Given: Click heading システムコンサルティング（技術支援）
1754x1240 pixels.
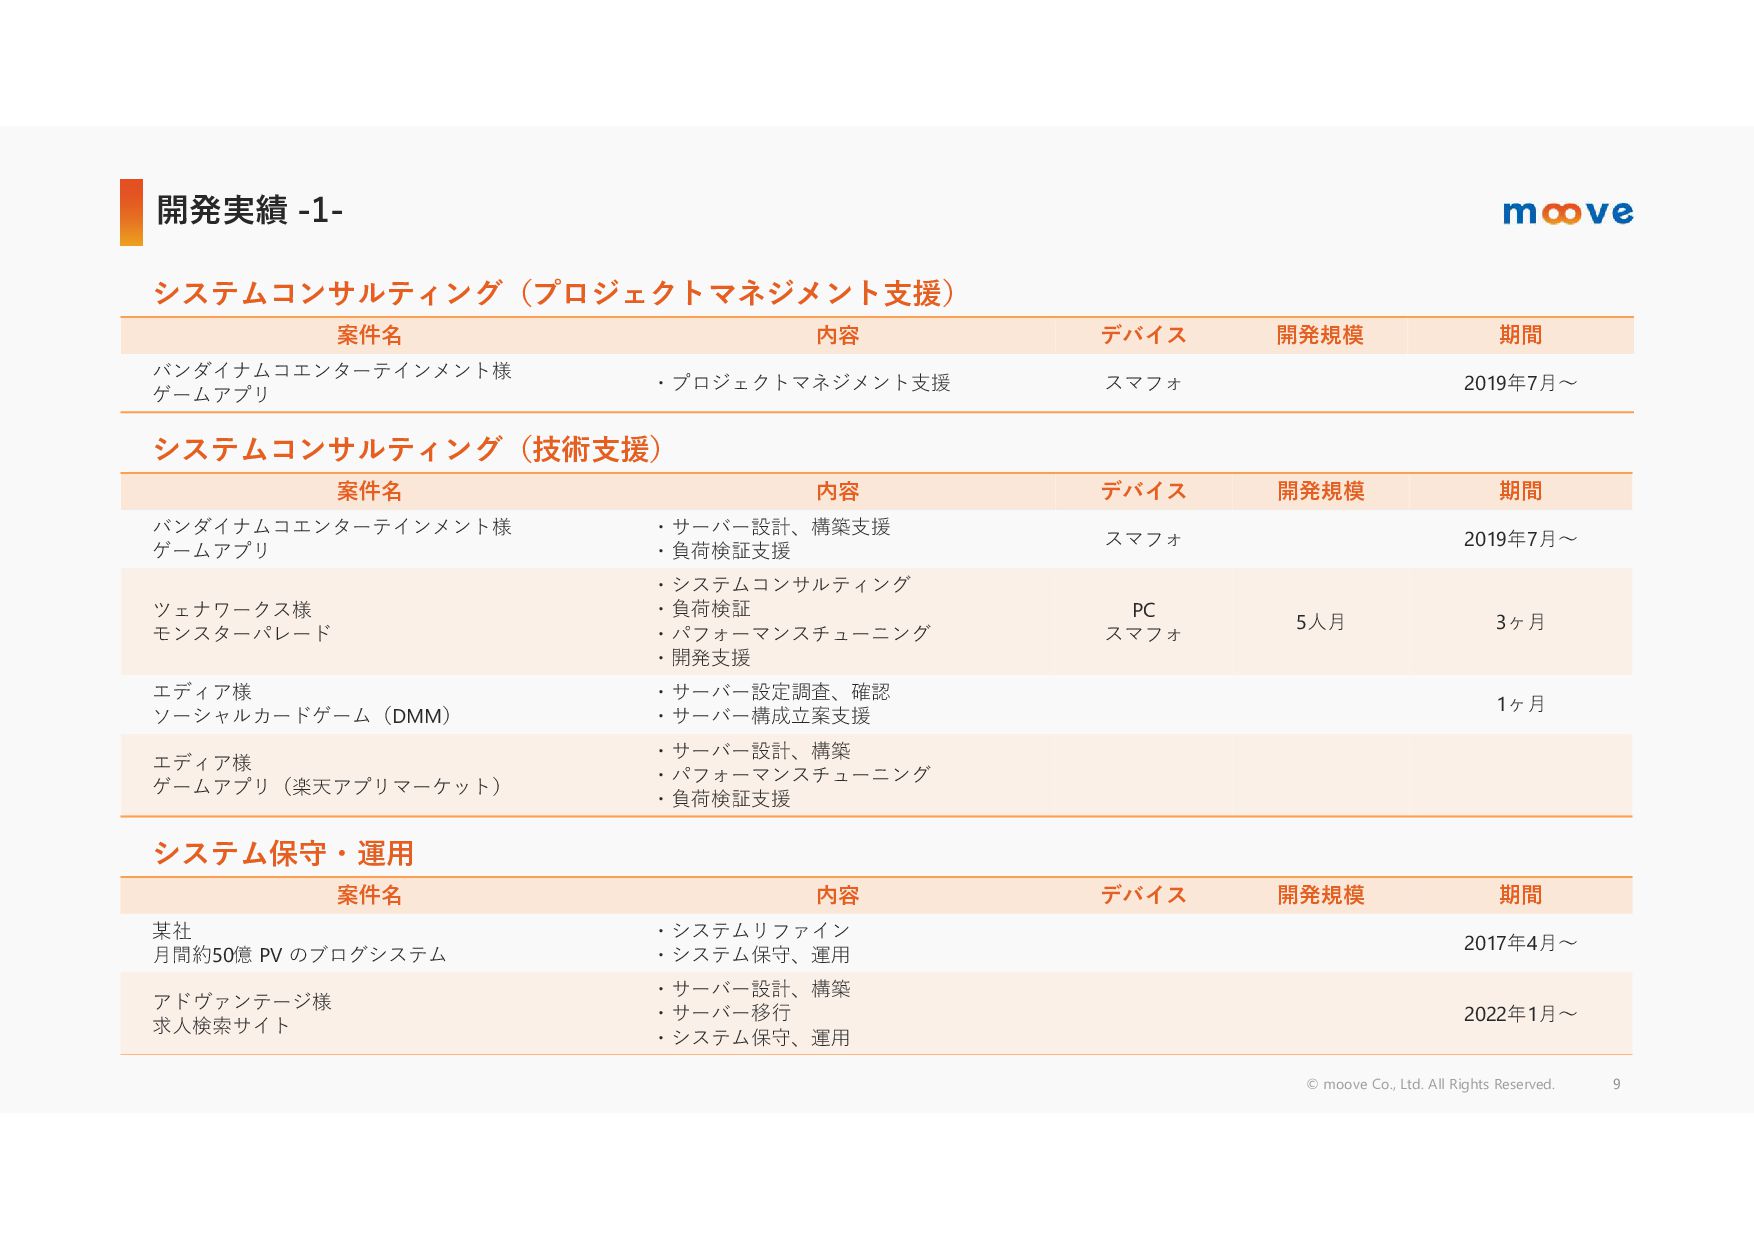Looking at the screenshot, I should pos(410,449).
